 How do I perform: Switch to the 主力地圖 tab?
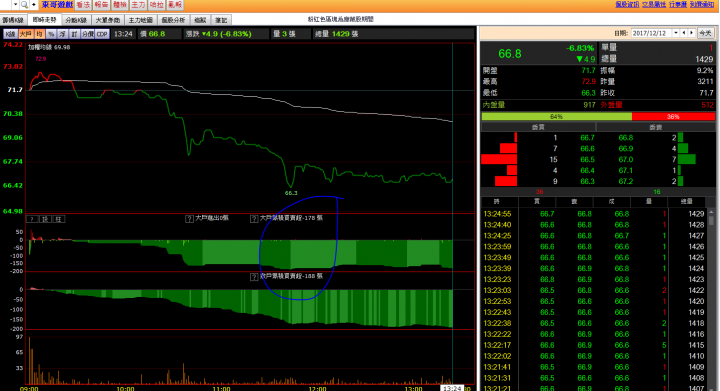coord(141,20)
